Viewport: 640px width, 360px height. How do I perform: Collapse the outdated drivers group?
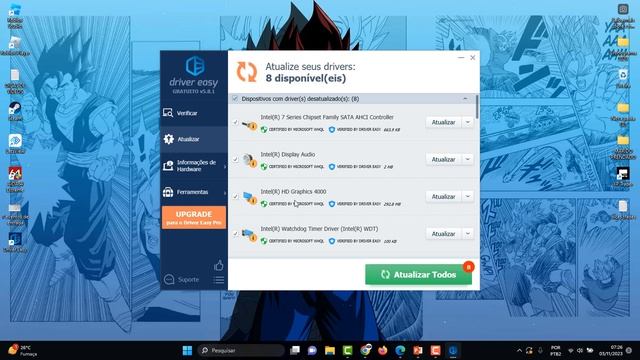[465, 99]
